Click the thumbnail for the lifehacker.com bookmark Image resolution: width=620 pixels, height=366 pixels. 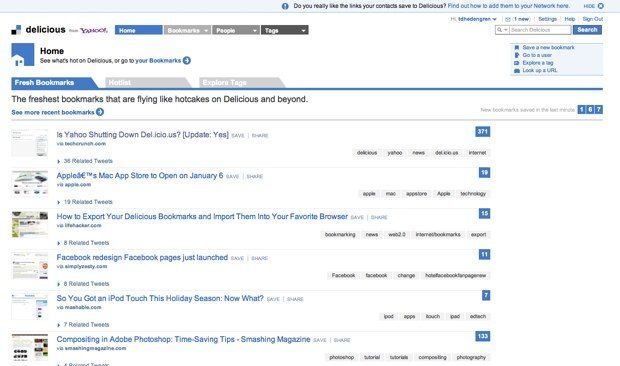click(30, 225)
